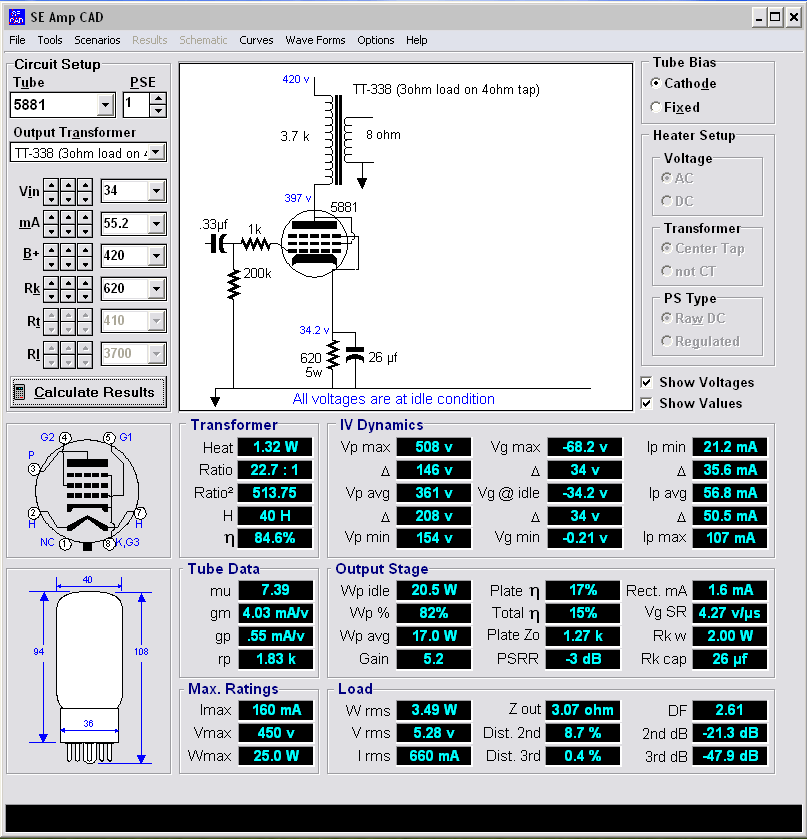Image resolution: width=807 pixels, height=839 pixels.
Task: Open the Rl value dropdown
Action: coord(156,354)
